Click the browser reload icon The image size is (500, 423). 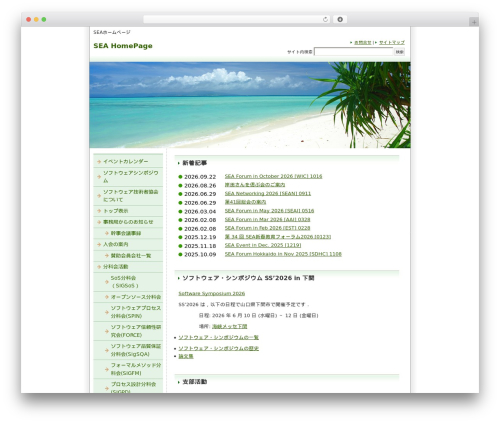pyautogui.click(x=325, y=19)
